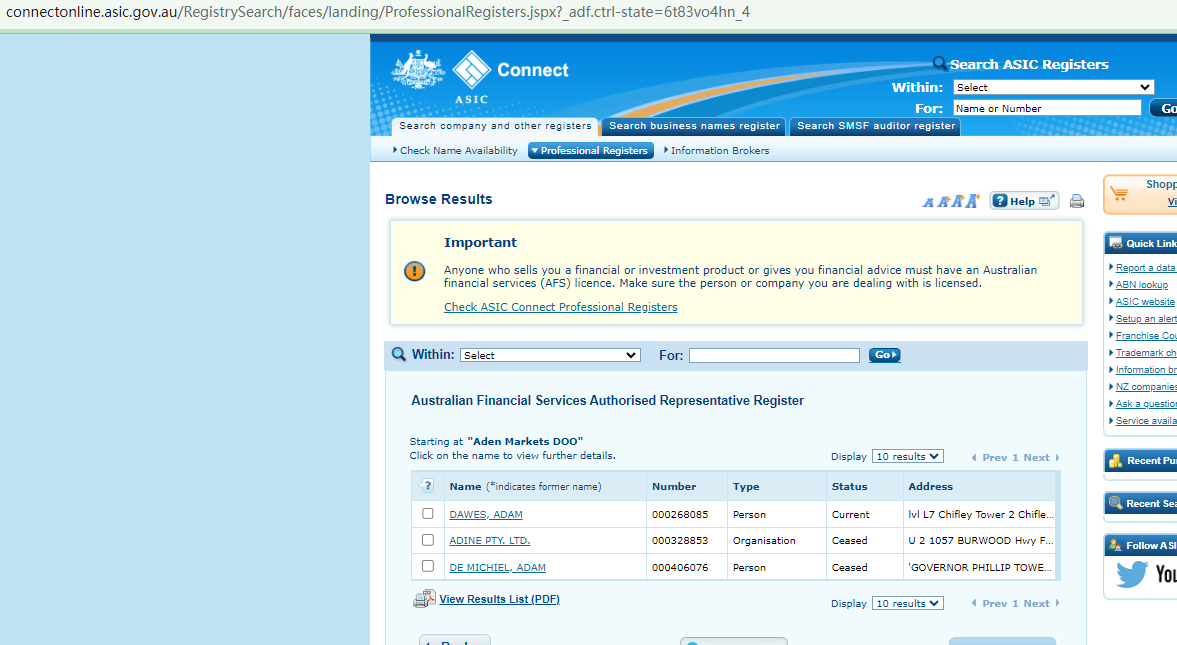Image resolution: width=1177 pixels, height=645 pixels.
Task: Switch to Search company and other registers tab
Action: click(x=495, y=126)
